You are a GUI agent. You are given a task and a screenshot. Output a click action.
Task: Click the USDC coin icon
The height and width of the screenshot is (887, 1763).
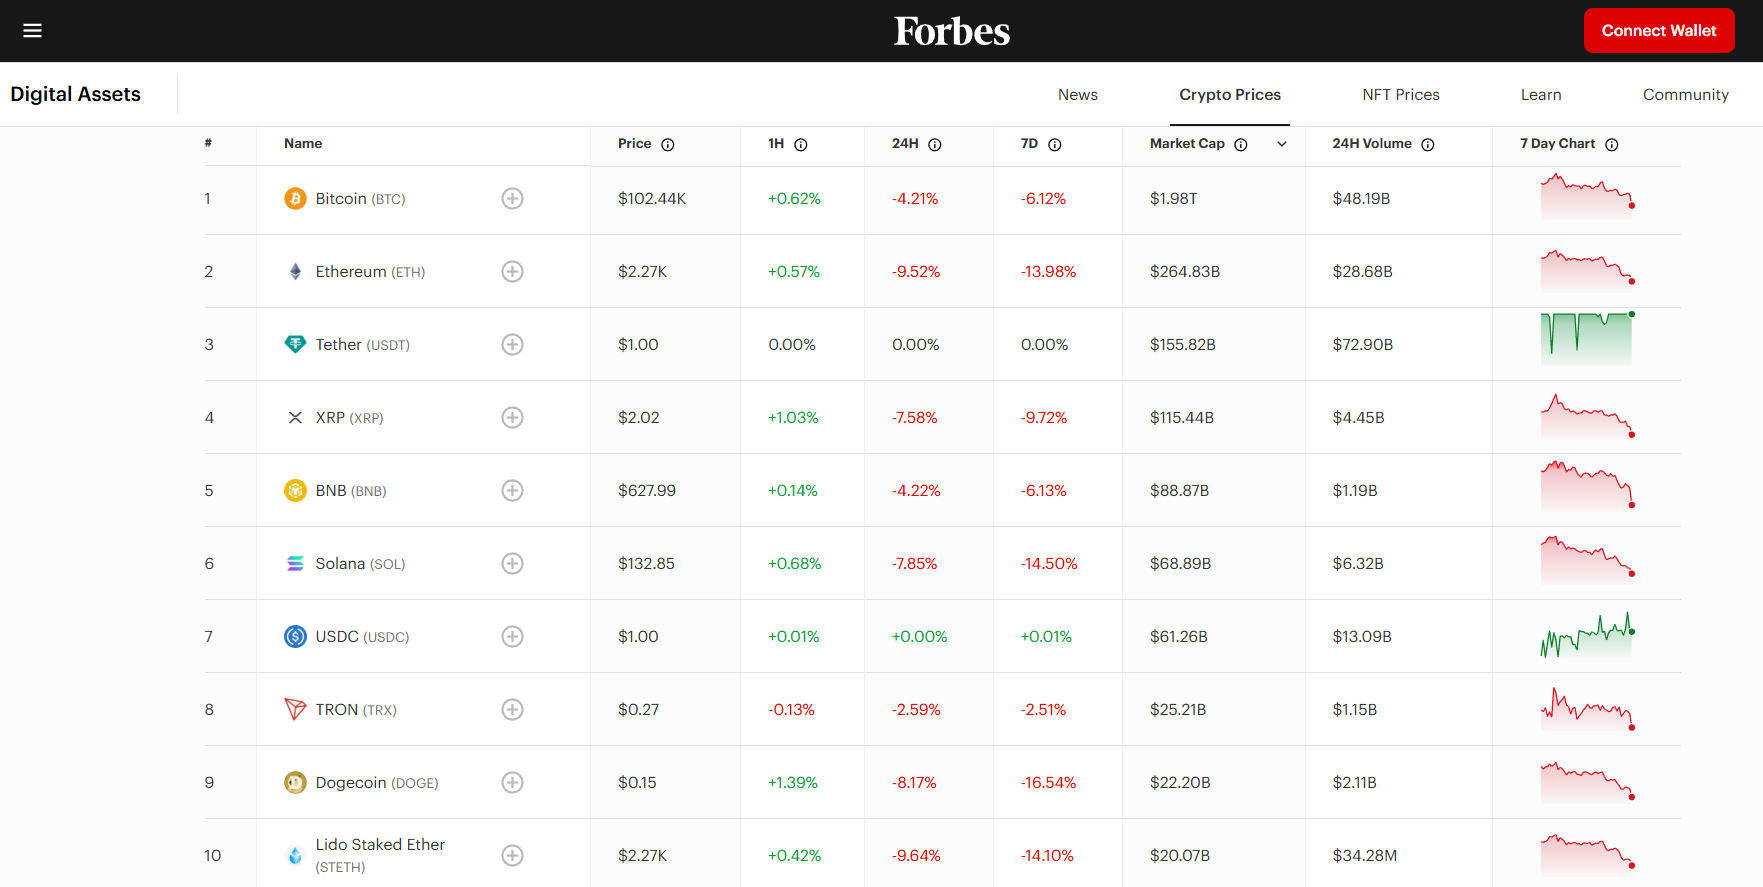[295, 637]
